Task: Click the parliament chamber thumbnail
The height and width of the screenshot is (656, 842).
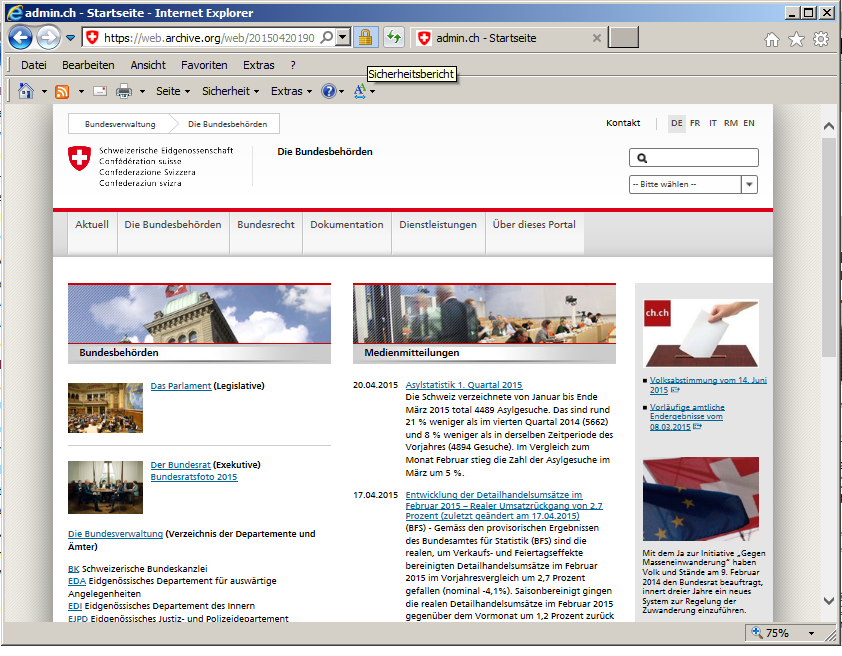Action: coord(105,407)
